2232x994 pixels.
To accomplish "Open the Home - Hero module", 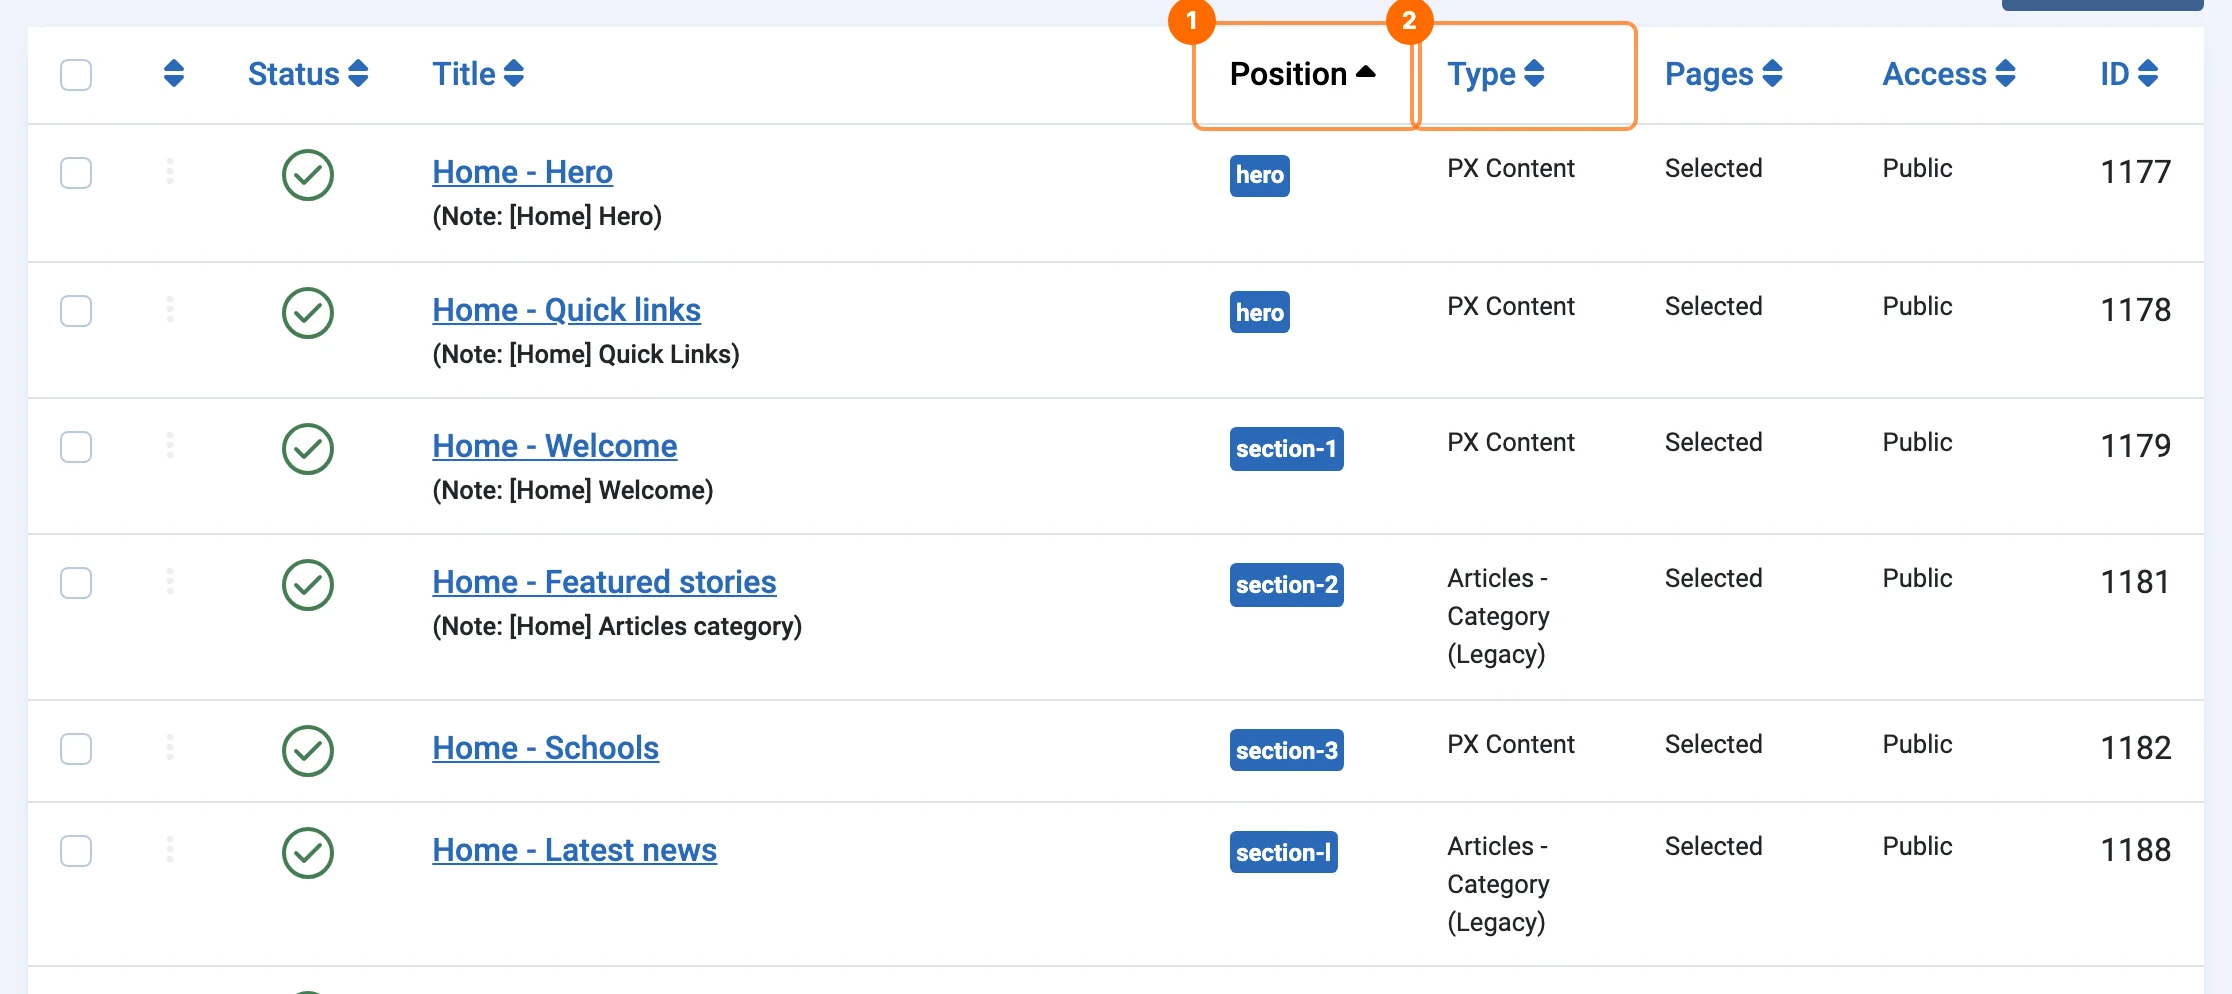I will click(522, 172).
